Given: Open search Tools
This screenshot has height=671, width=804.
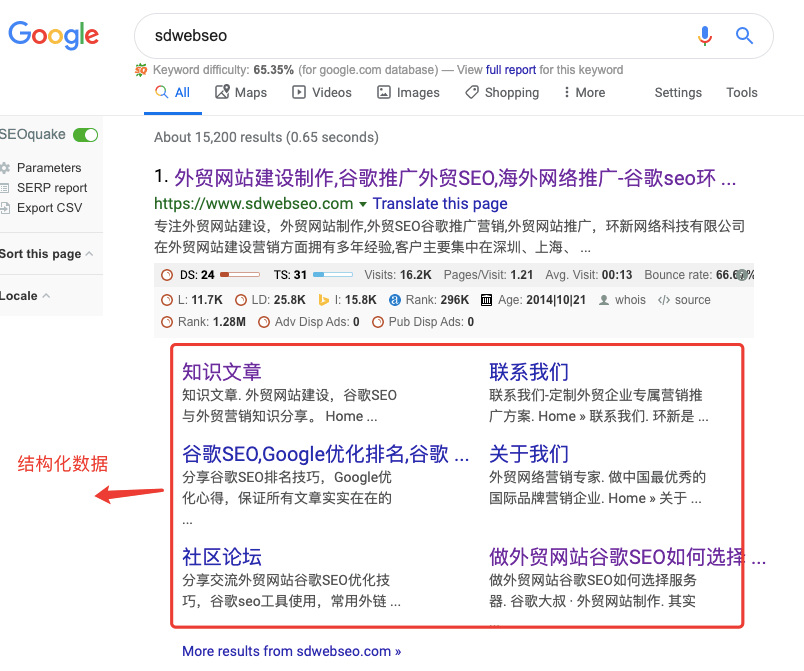Looking at the screenshot, I should click(x=741, y=92).
